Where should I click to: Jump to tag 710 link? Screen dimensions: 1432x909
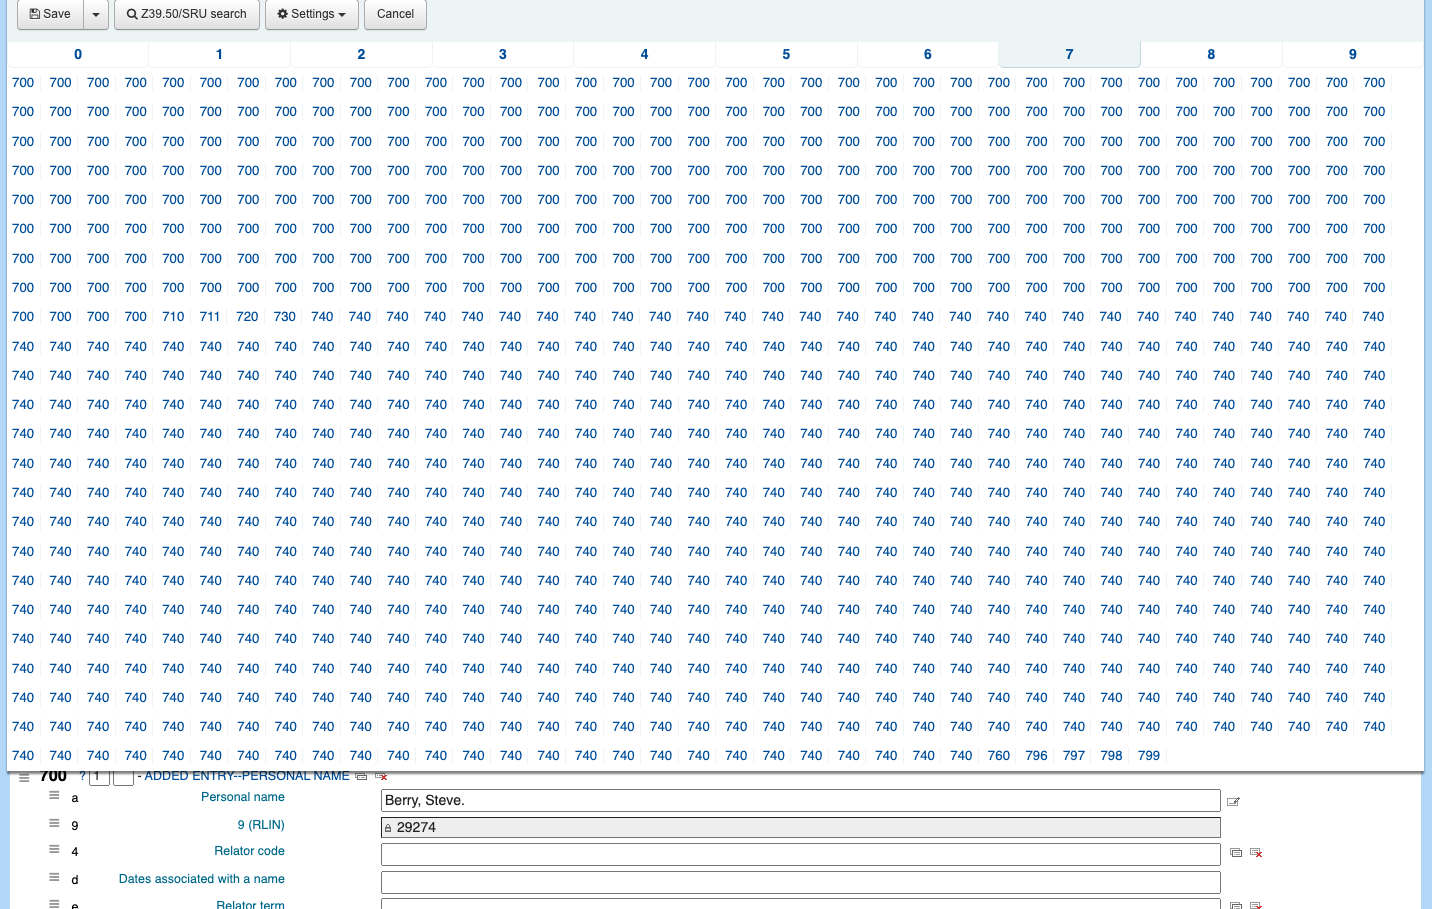pos(173,317)
